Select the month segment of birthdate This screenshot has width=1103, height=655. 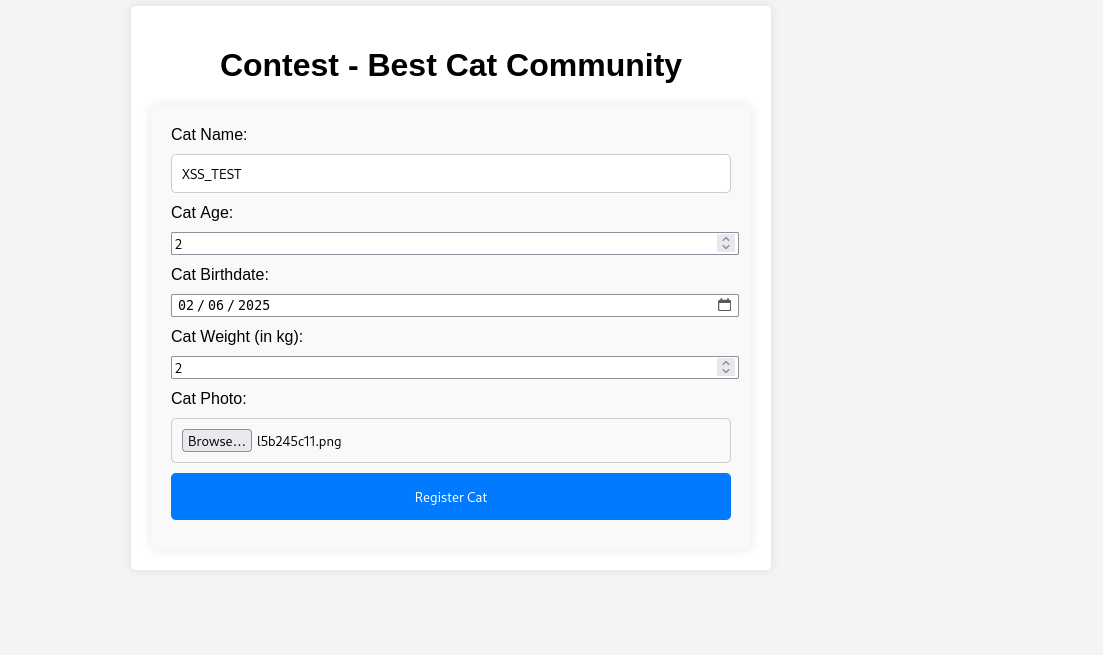186,306
